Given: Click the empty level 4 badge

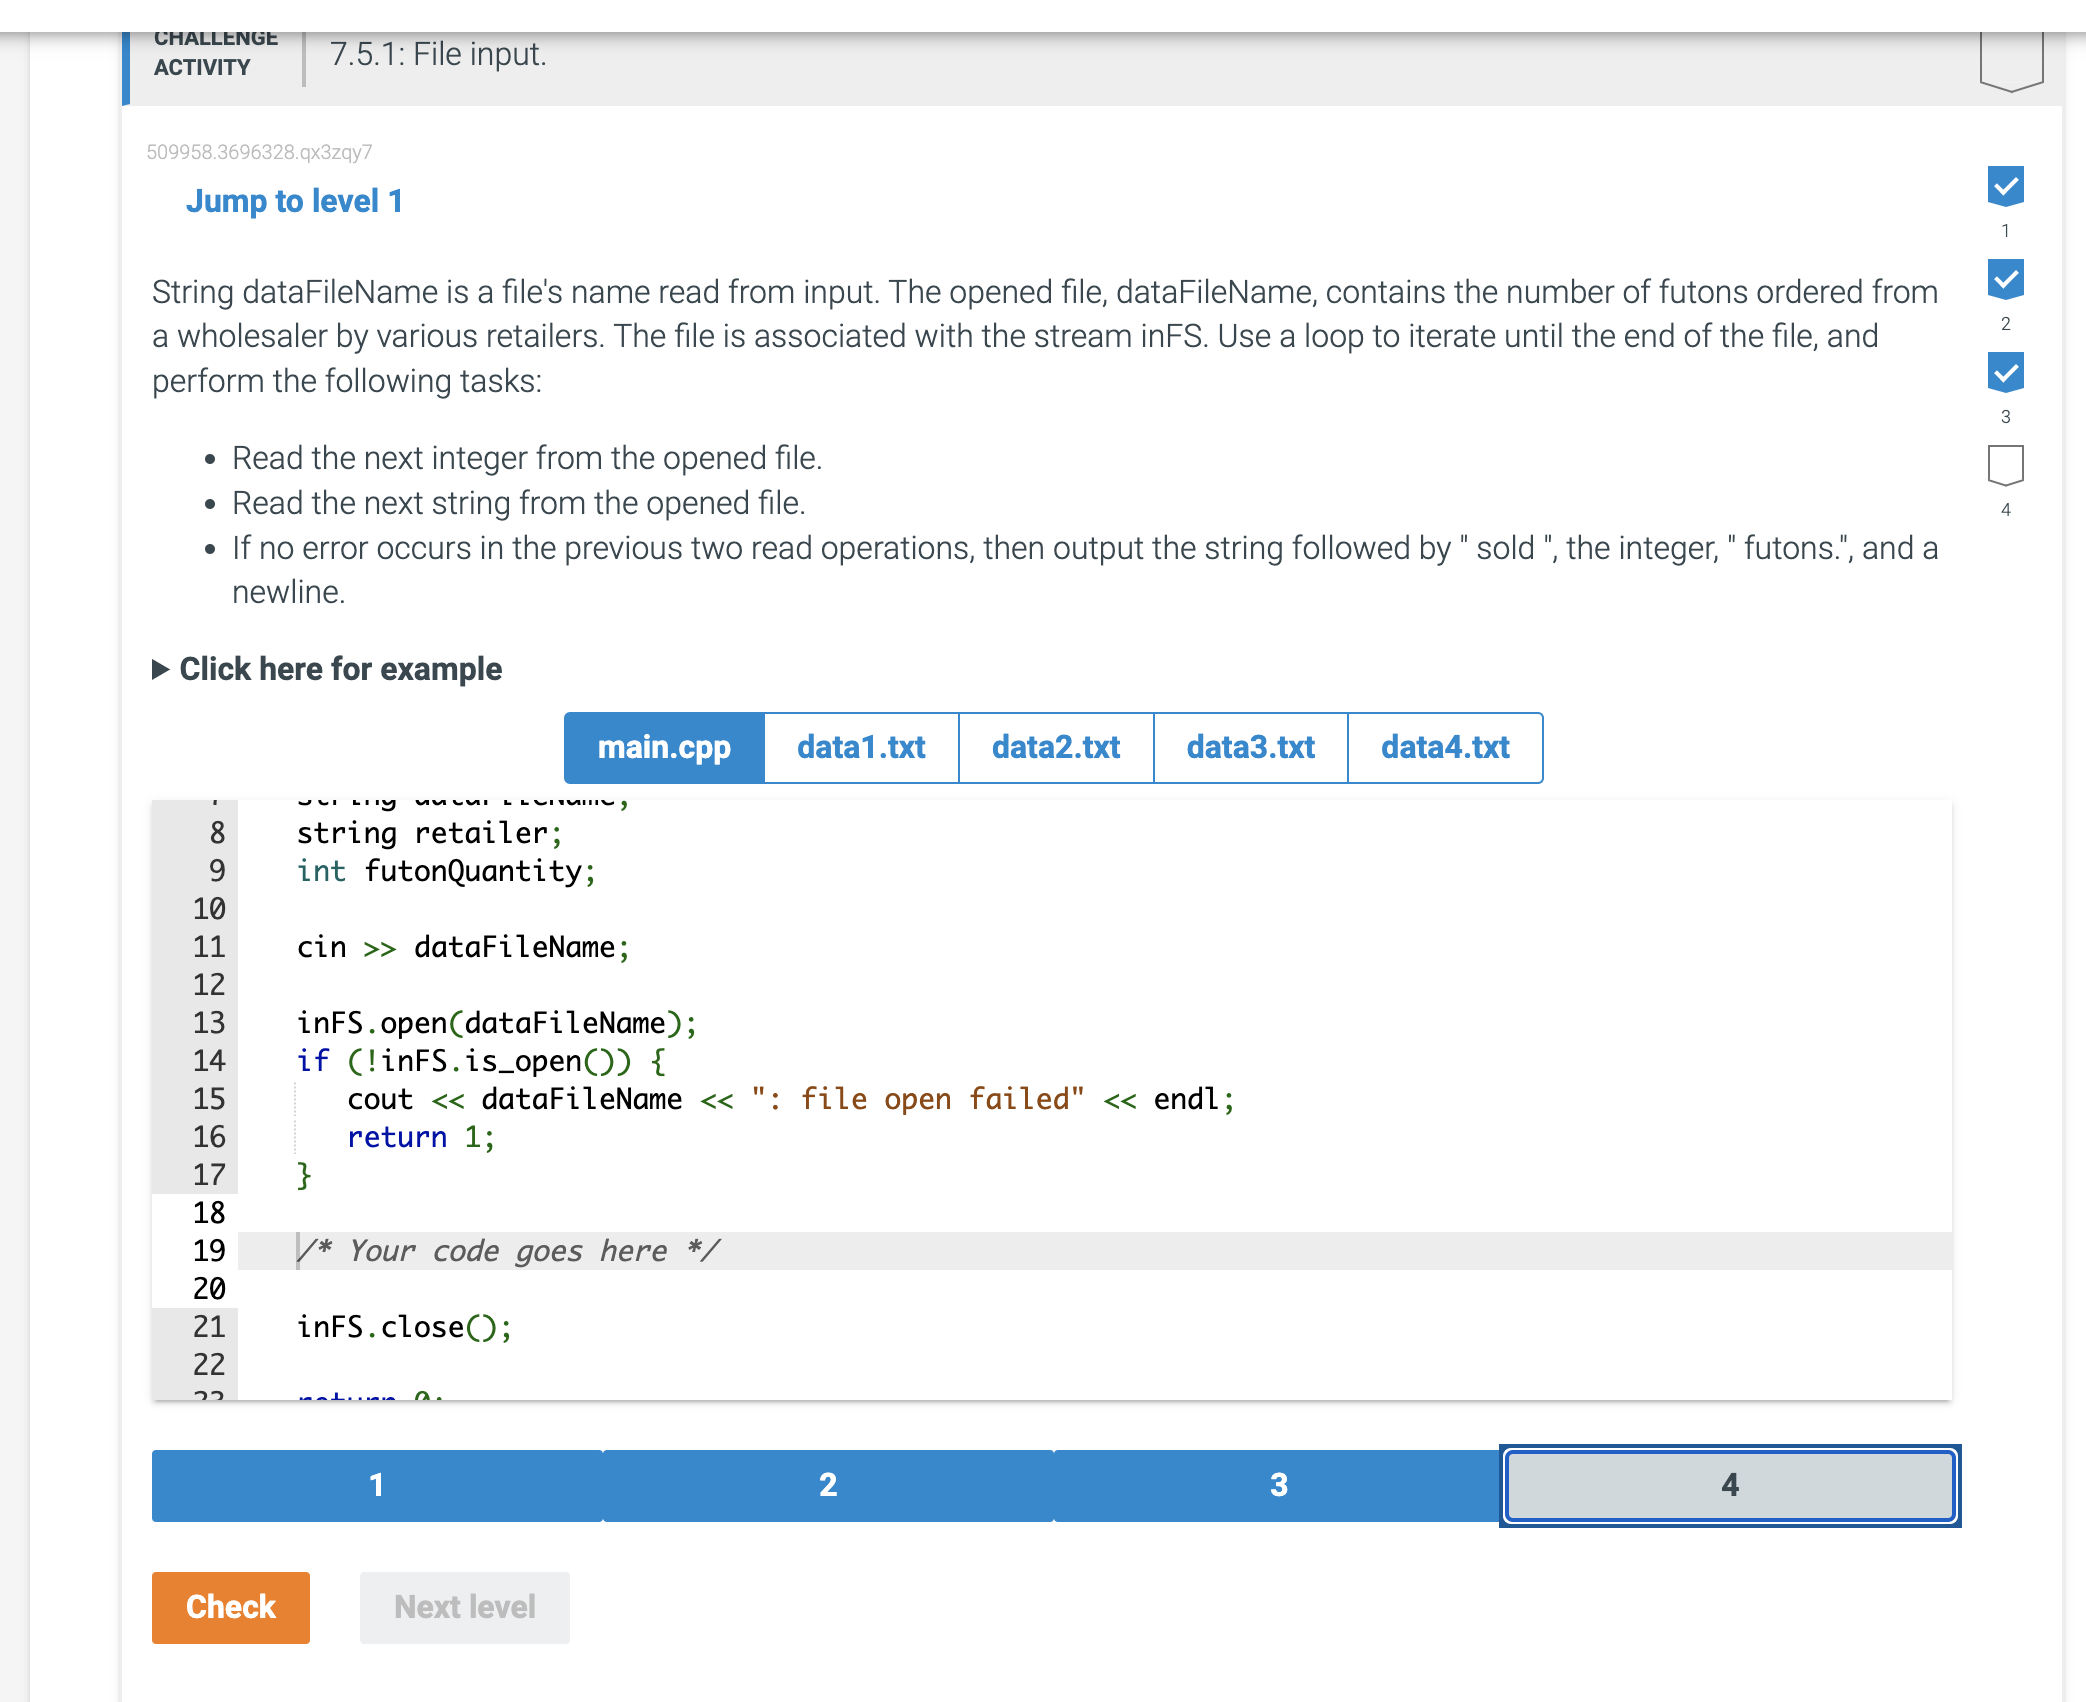Looking at the screenshot, I should click(x=2005, y=465).
